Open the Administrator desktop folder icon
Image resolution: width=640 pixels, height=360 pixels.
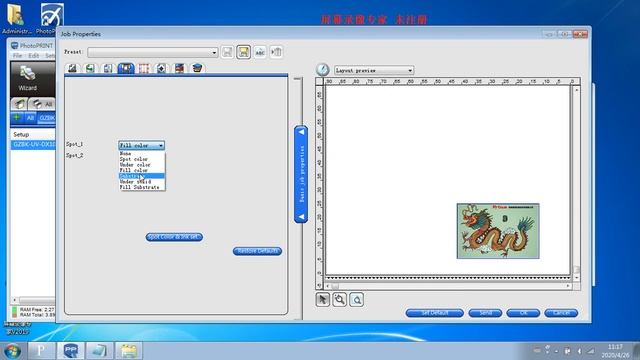point(16,18)
